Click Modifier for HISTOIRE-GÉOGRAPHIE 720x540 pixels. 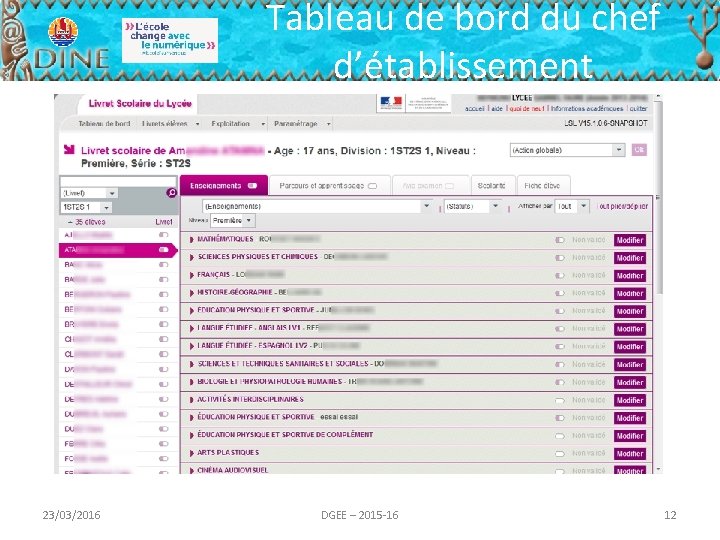pyautogui.click(x=630, y=293)
